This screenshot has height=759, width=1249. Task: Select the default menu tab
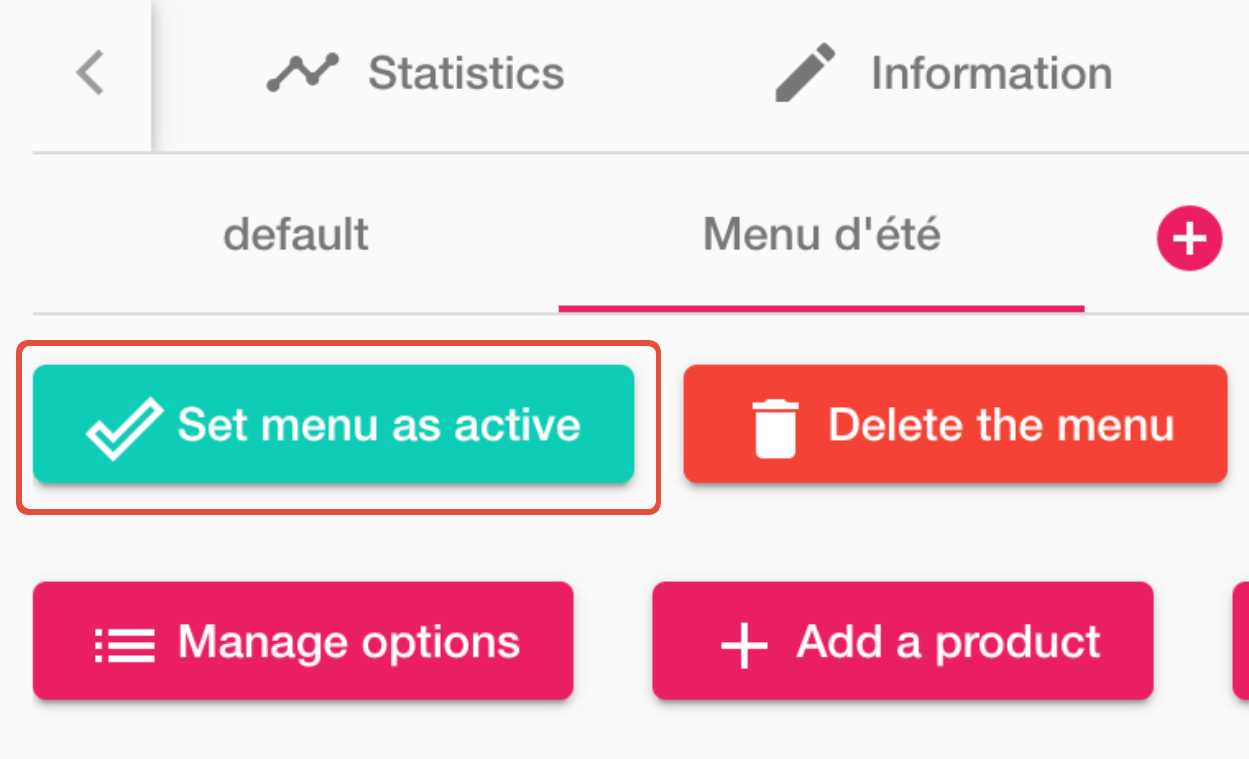[x=296, y=236]
